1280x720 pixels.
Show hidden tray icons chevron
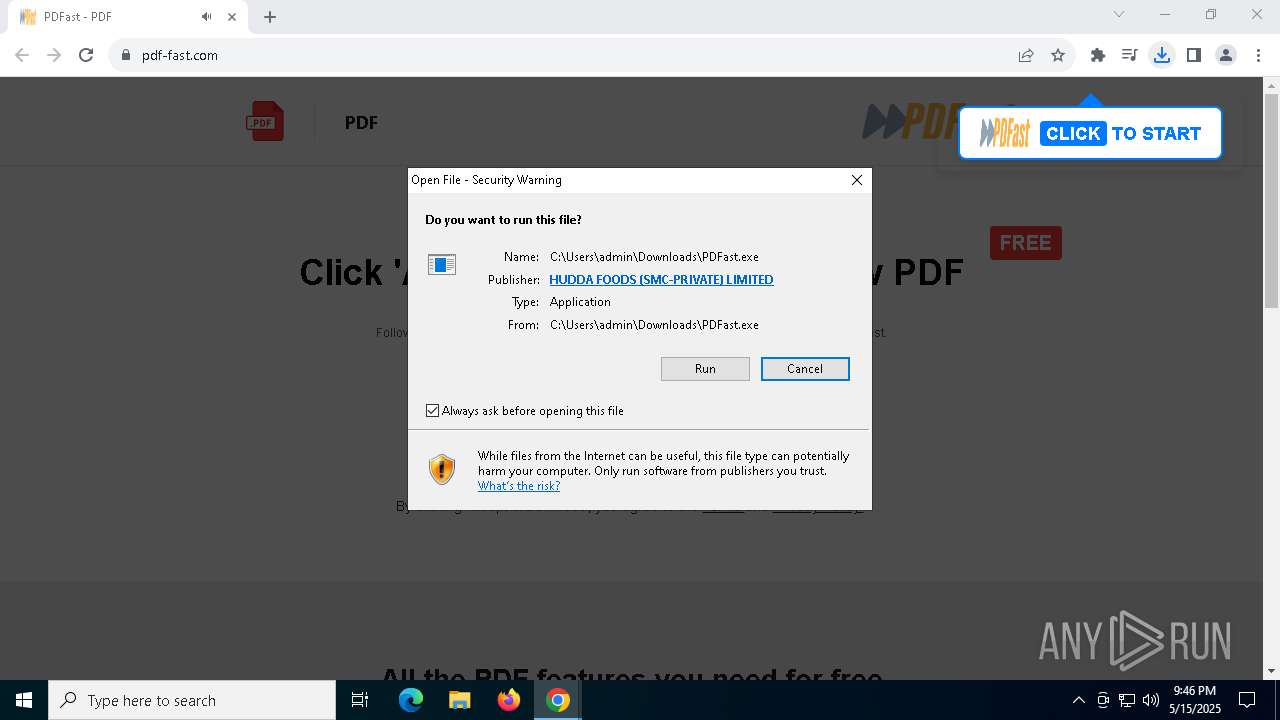click(x=1078, y=700)
